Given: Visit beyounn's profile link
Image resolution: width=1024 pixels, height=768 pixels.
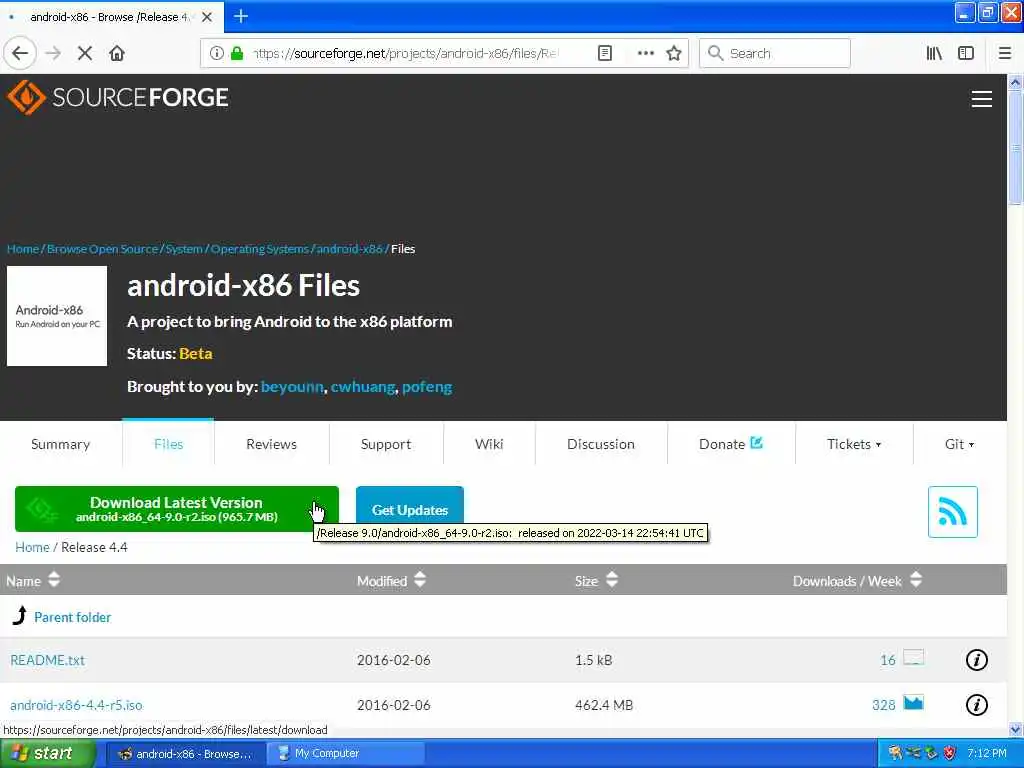Looking at the screenshot, I should (292, 387).
